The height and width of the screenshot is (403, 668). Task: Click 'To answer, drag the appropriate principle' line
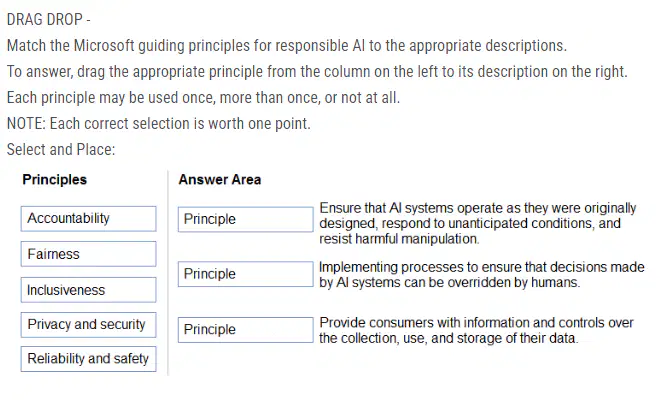pyautogui.click(x=317, y=72)
